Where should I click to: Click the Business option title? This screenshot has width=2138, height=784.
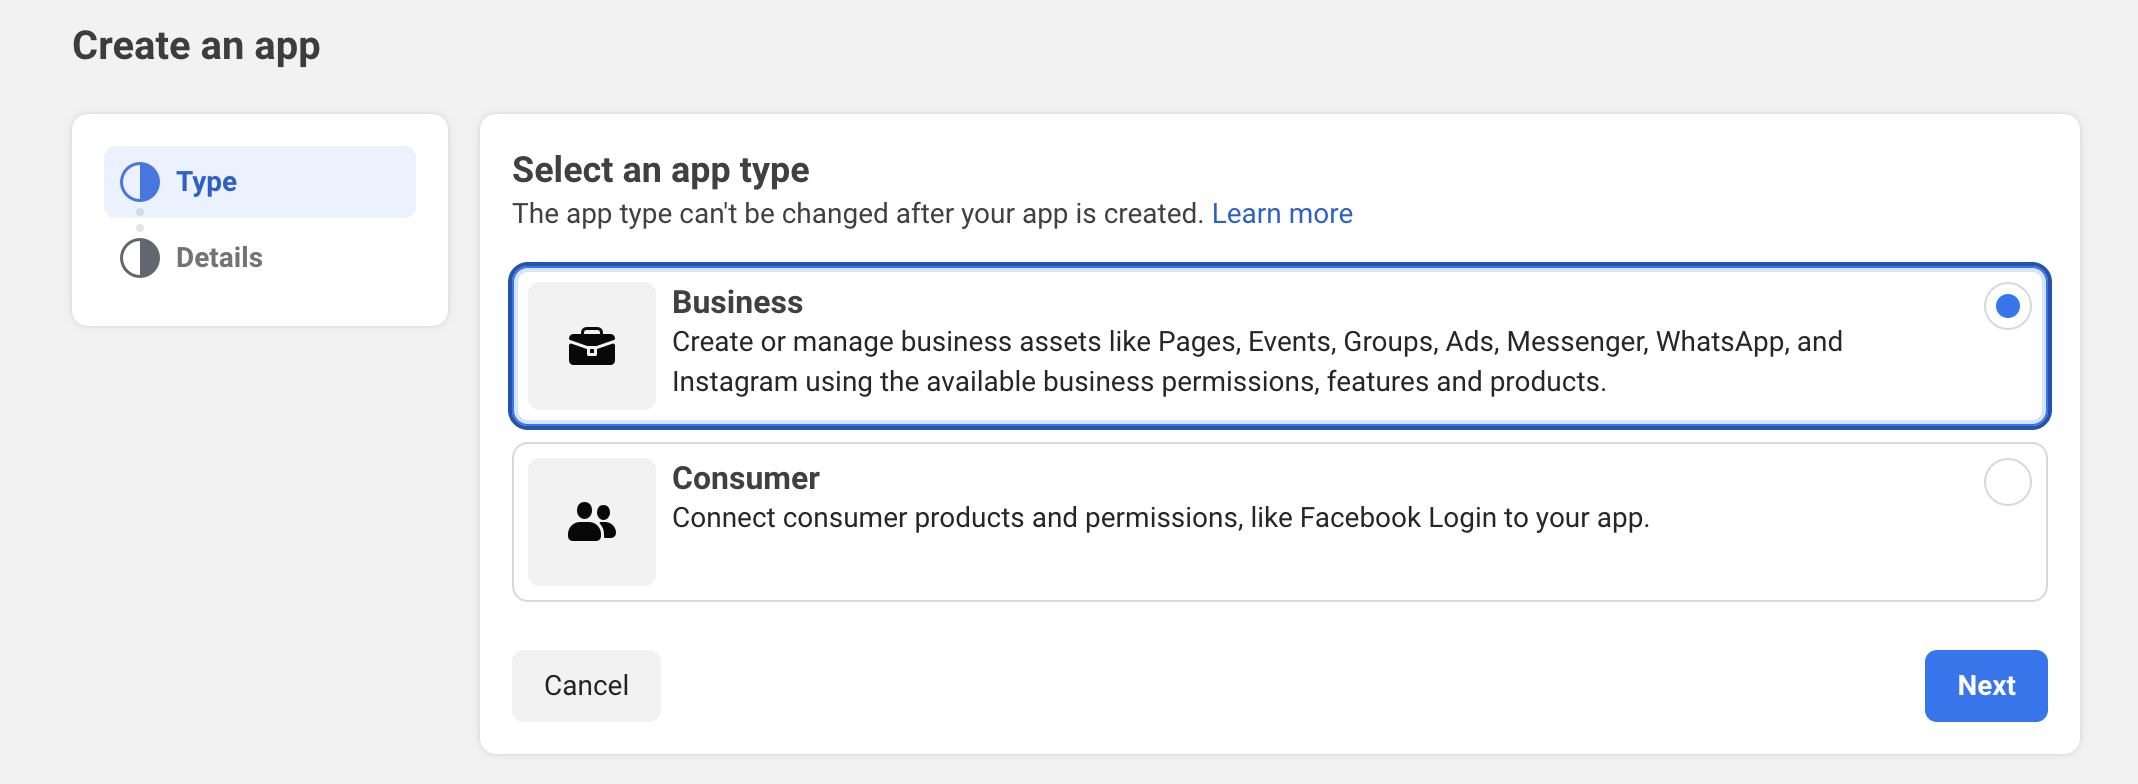[x=737, y=302]
